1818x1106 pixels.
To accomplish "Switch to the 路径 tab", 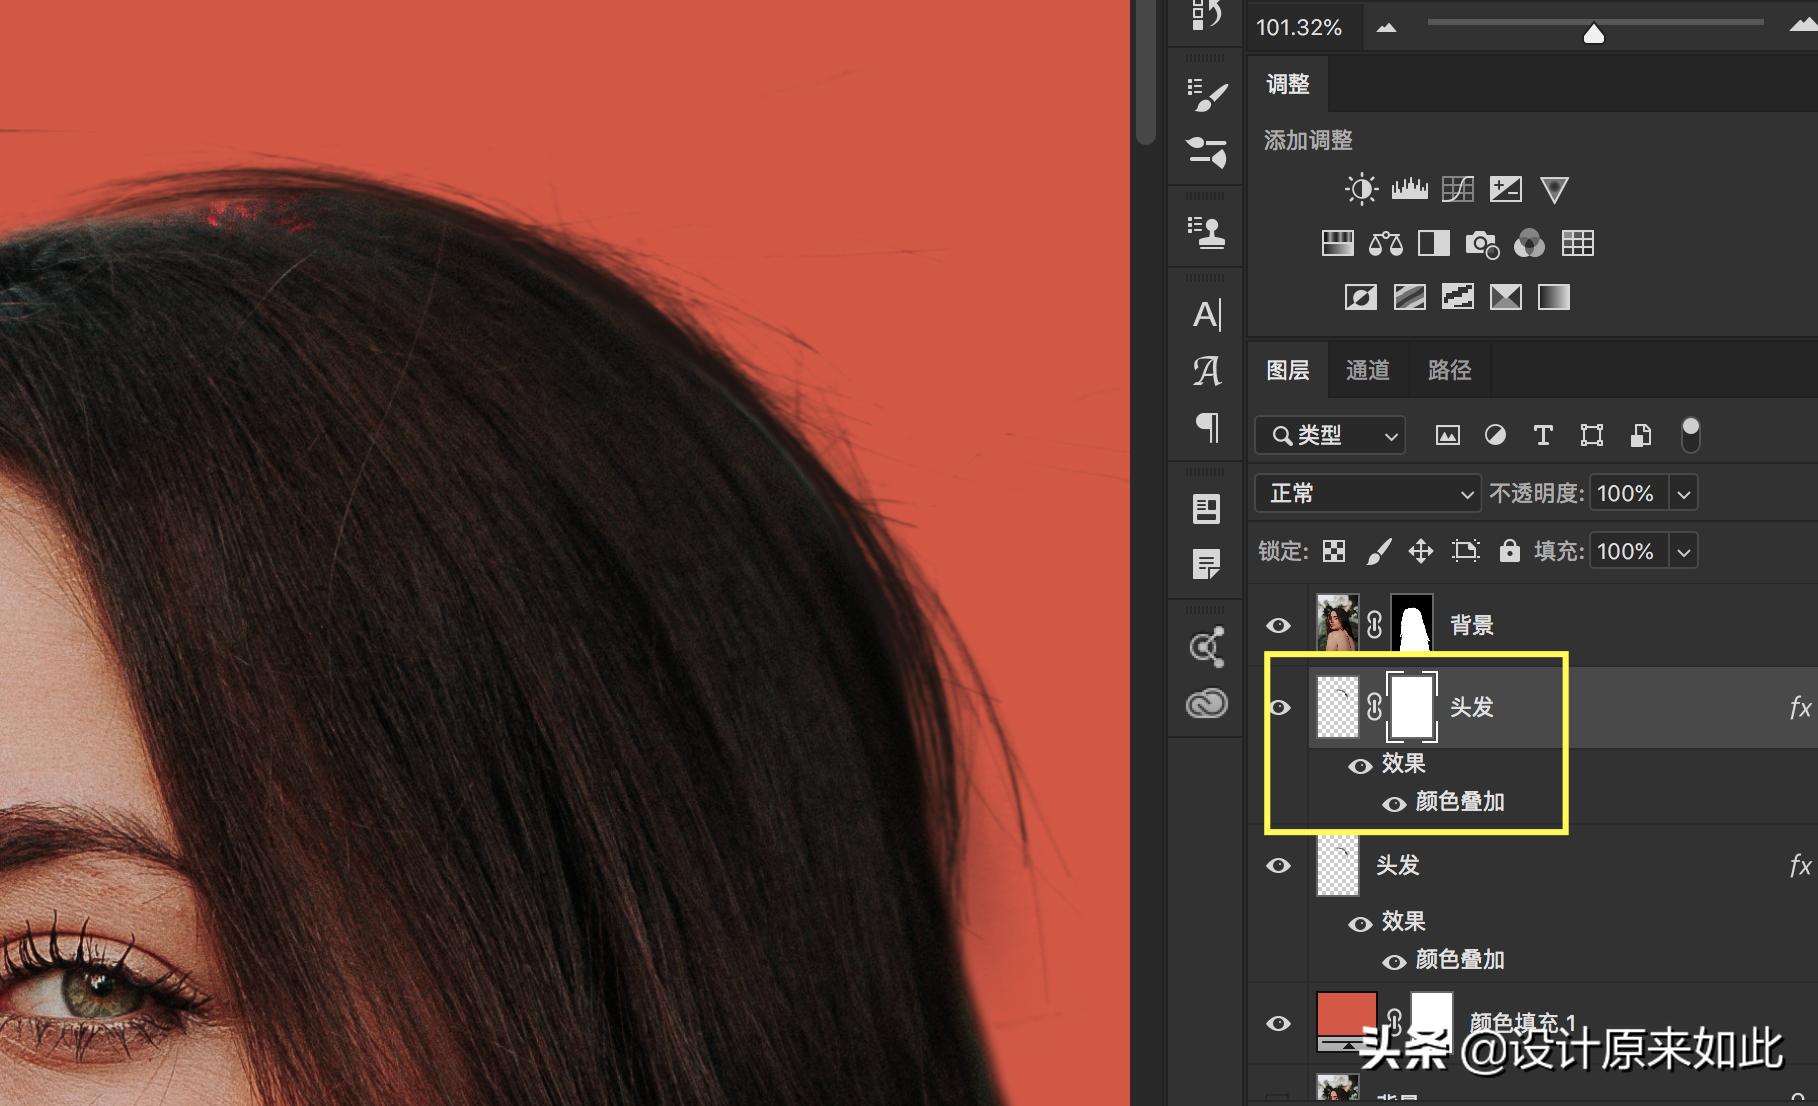I will [1449, 370].
